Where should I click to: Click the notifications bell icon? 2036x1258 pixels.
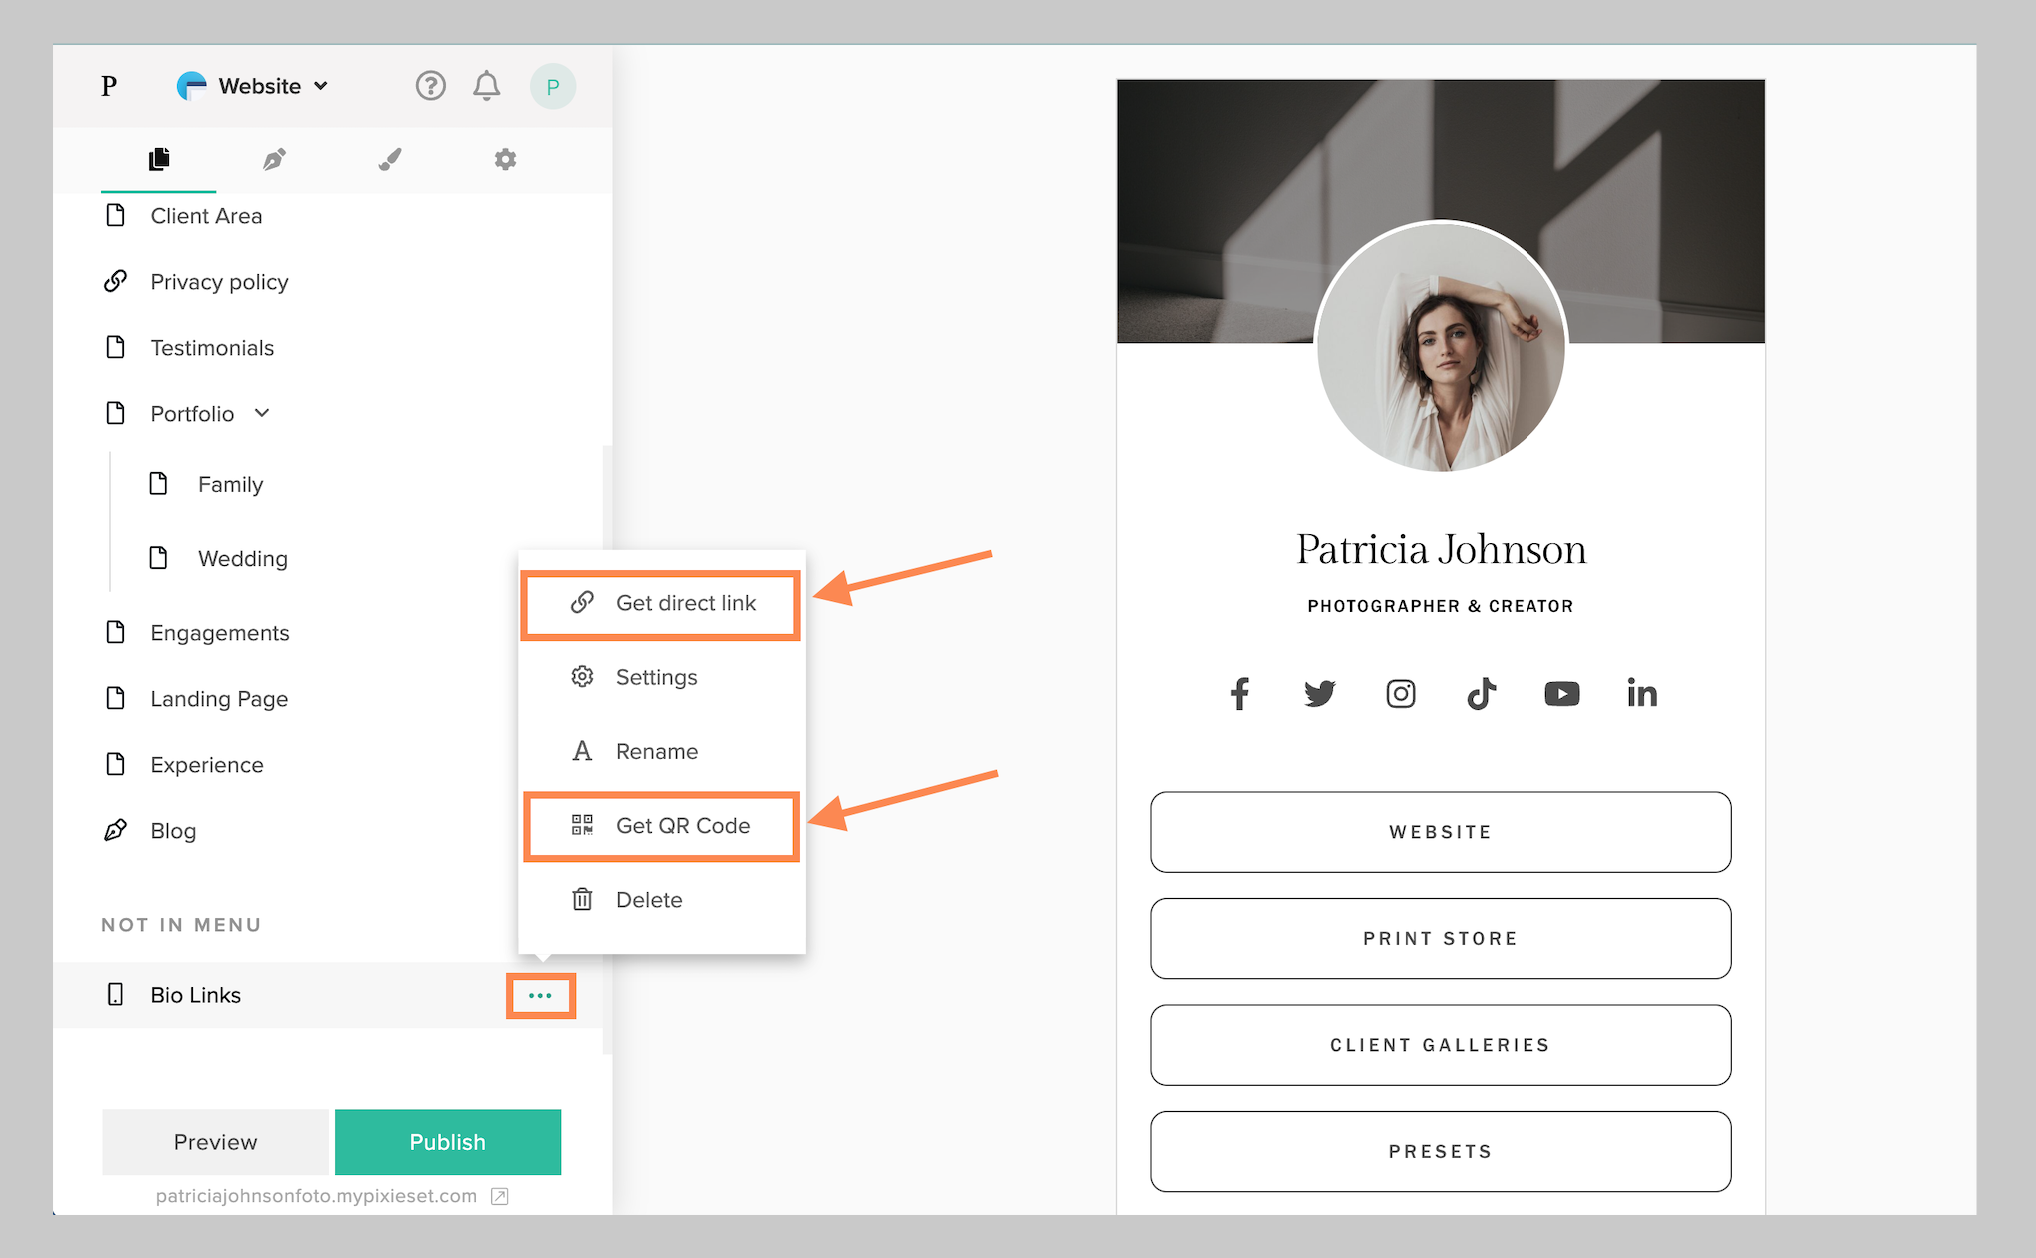pyautogui.click(x=487, y=86)
